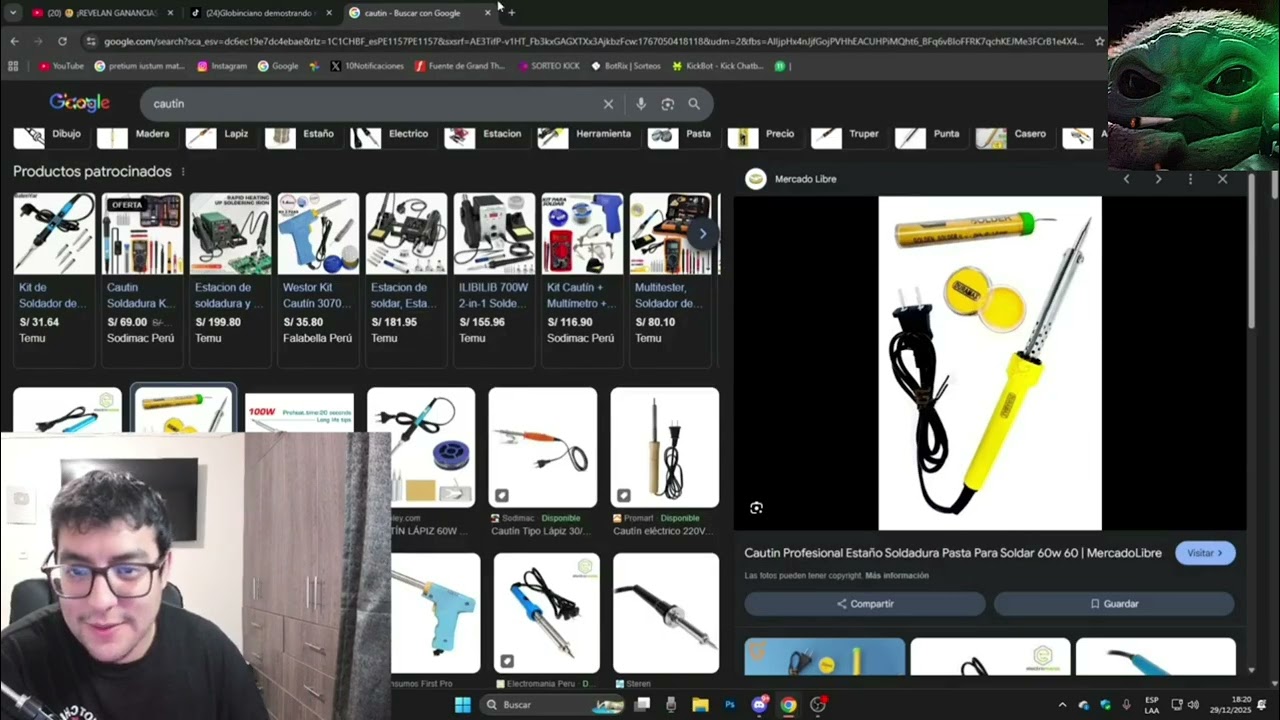Close the cautin - Buscar con Google tab
The width and height of the screenshot is (1280, 720).
tap(488, 13)
